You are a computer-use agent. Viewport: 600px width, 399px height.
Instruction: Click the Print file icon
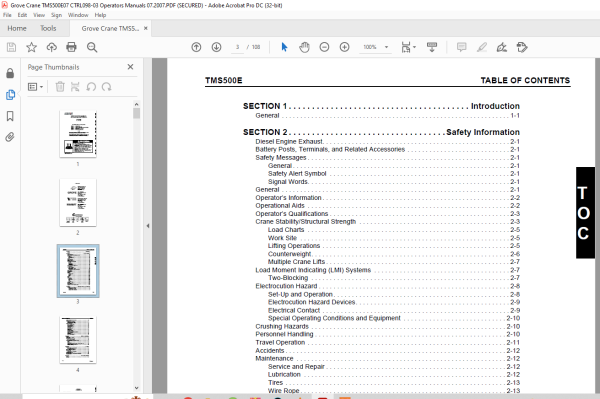pos(71,47)
